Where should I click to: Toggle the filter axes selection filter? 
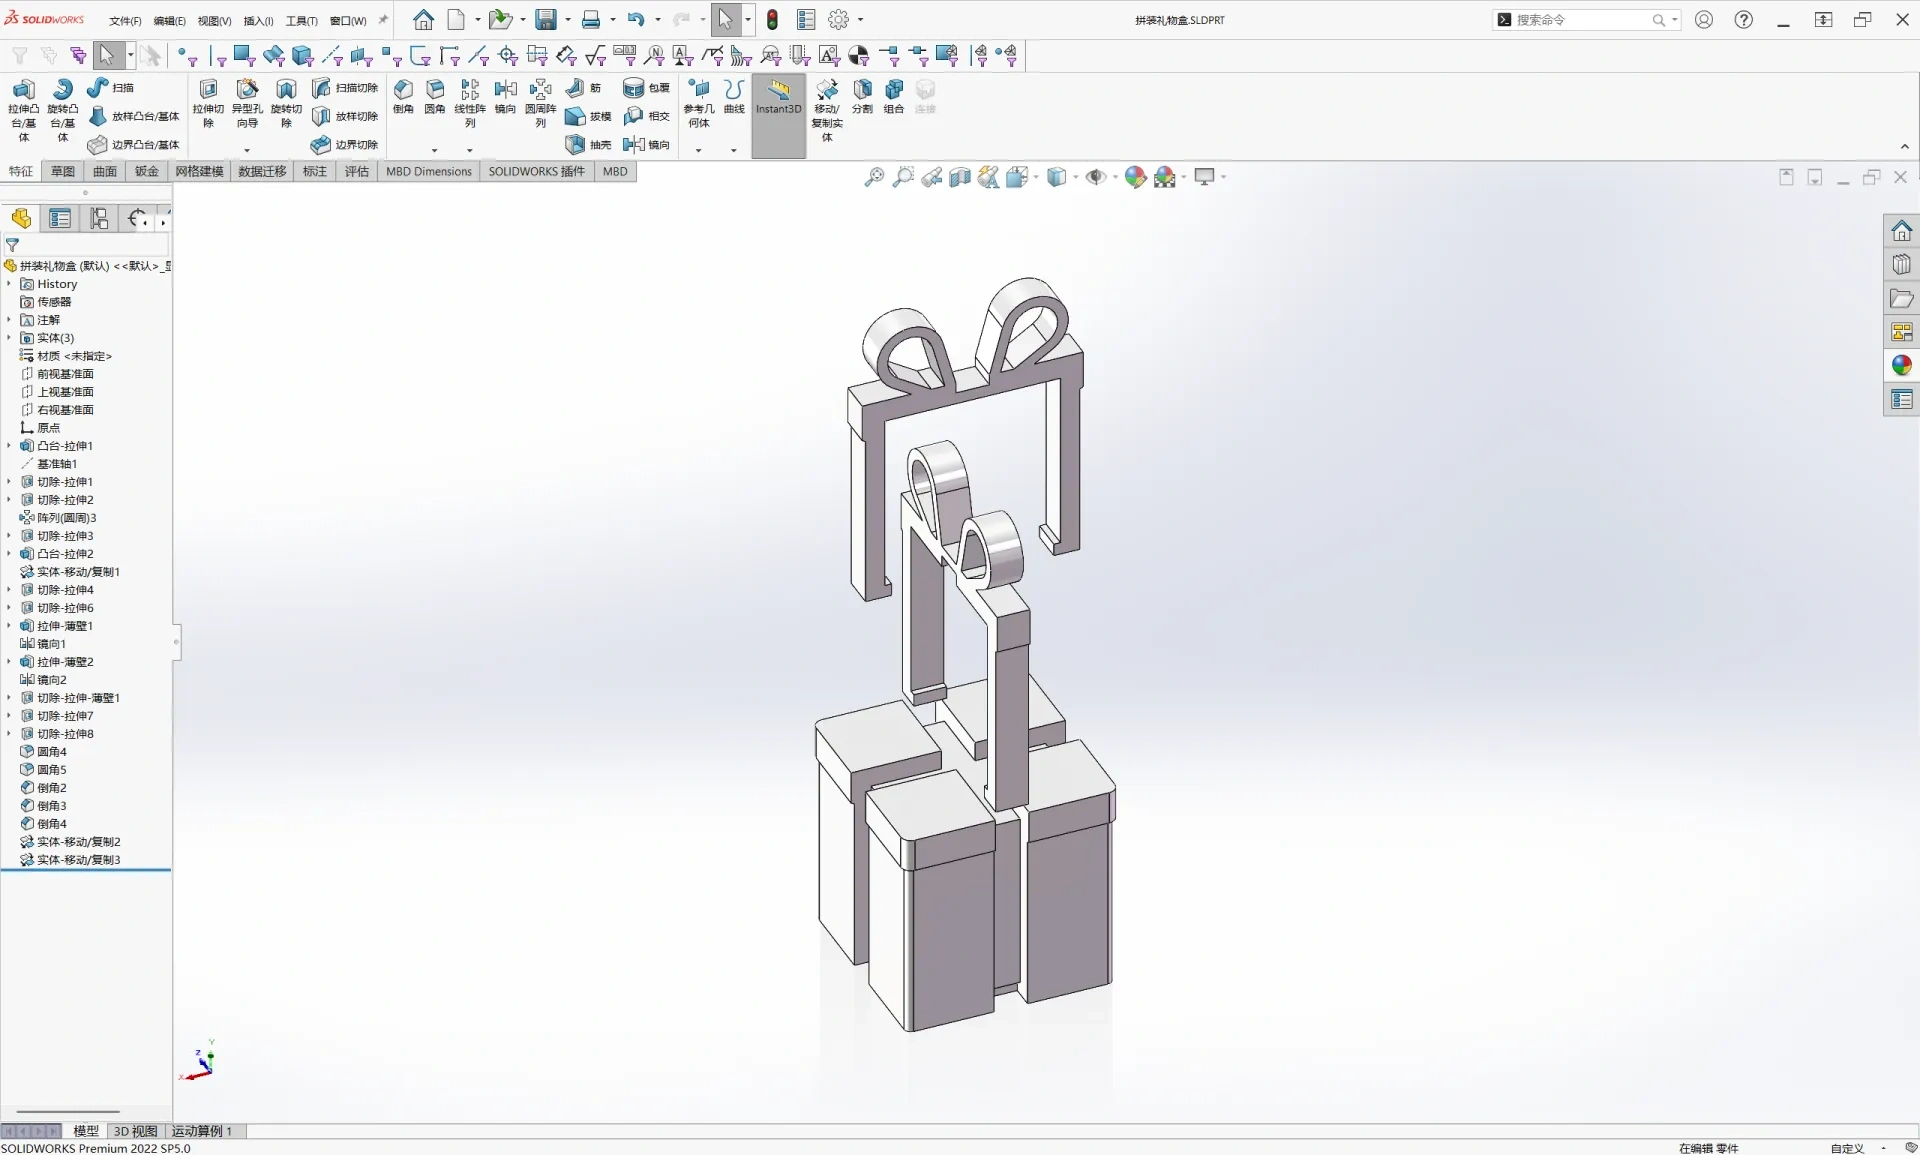click(x=332, y=56)
